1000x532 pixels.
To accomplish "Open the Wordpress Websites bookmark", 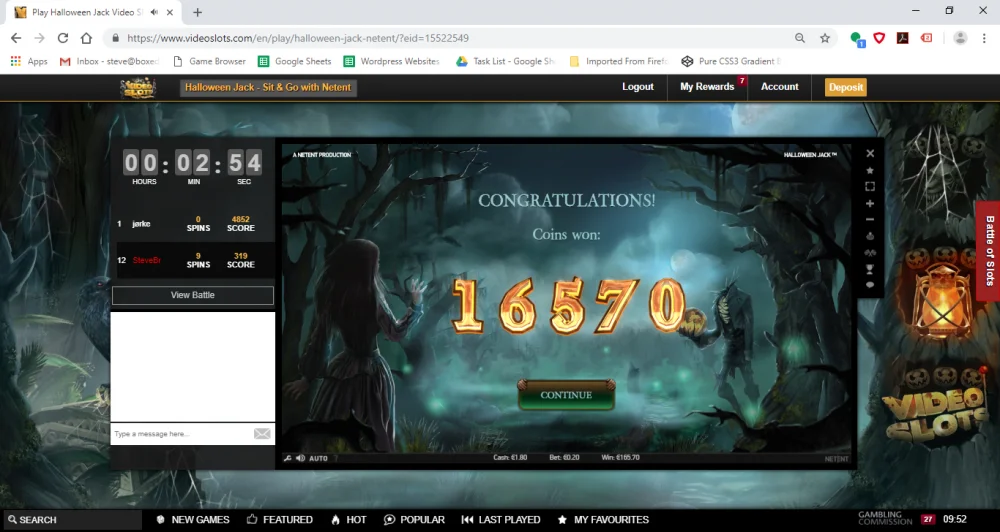I will 392,61.
